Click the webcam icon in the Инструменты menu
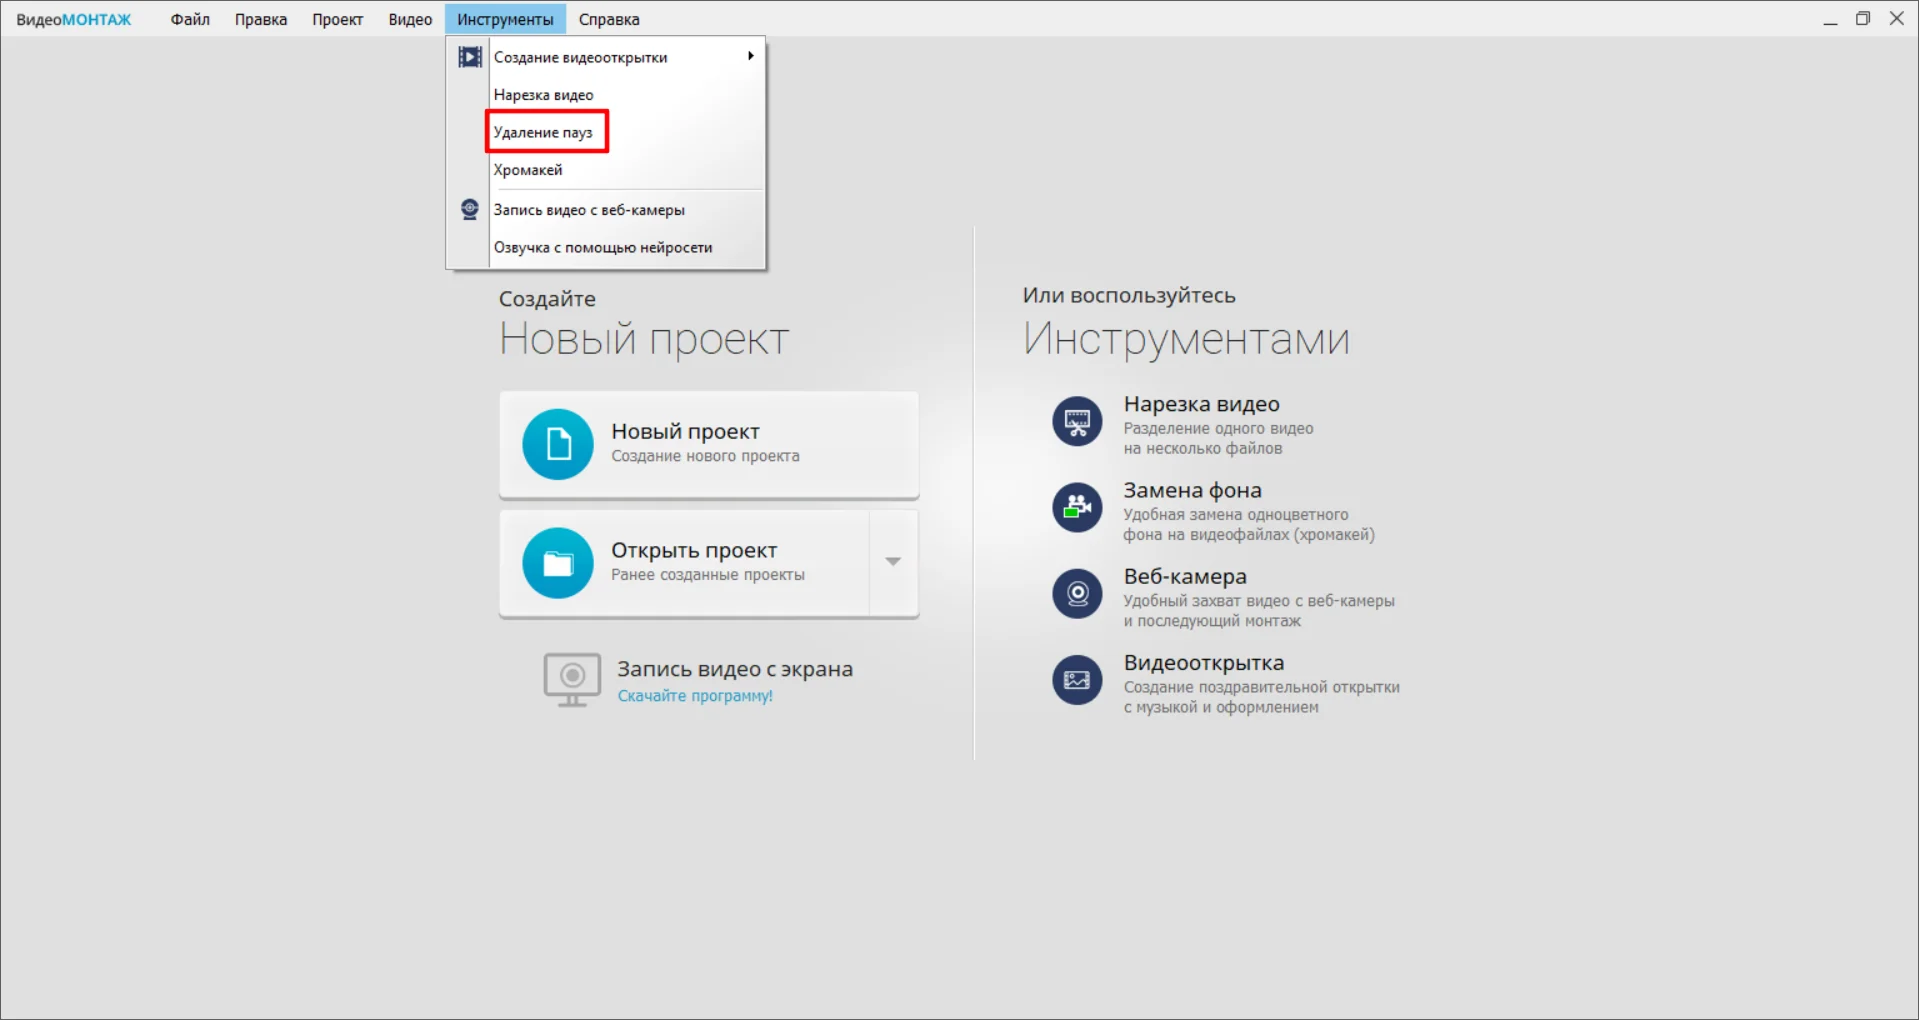 tap(469, 210)
